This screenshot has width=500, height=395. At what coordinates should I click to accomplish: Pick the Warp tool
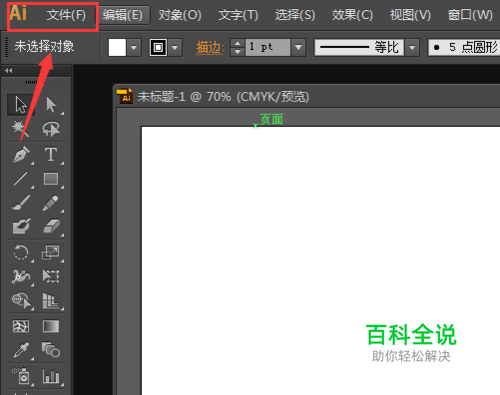click(21, 276)
